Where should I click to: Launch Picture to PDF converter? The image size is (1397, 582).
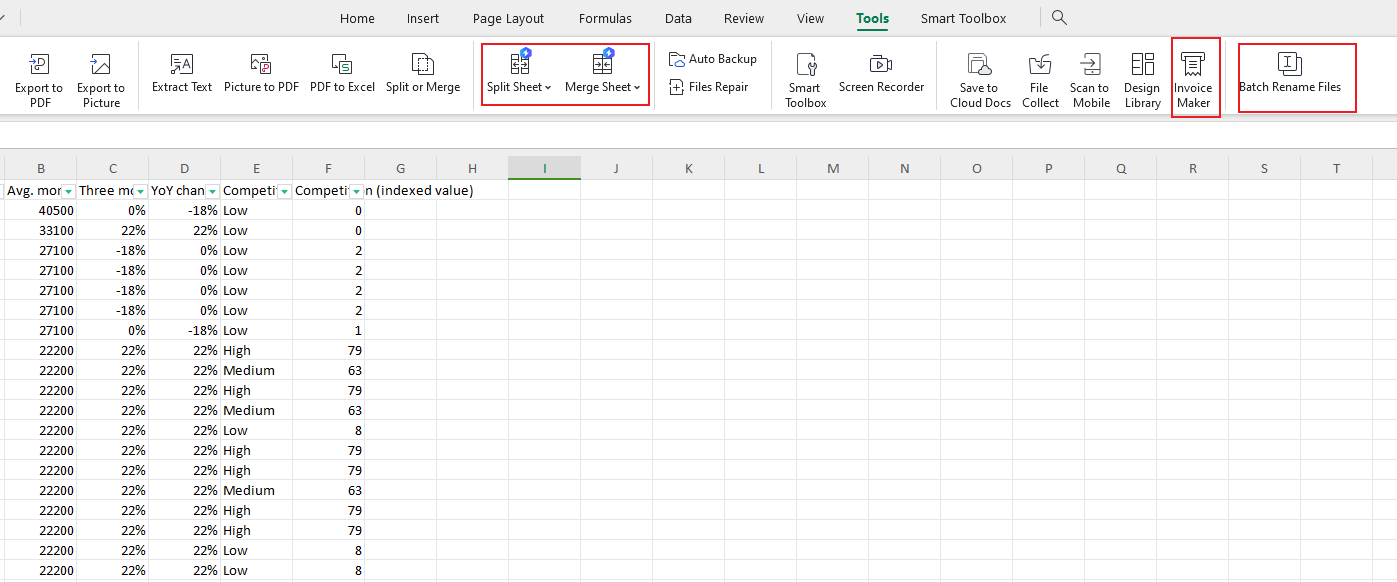261,73
